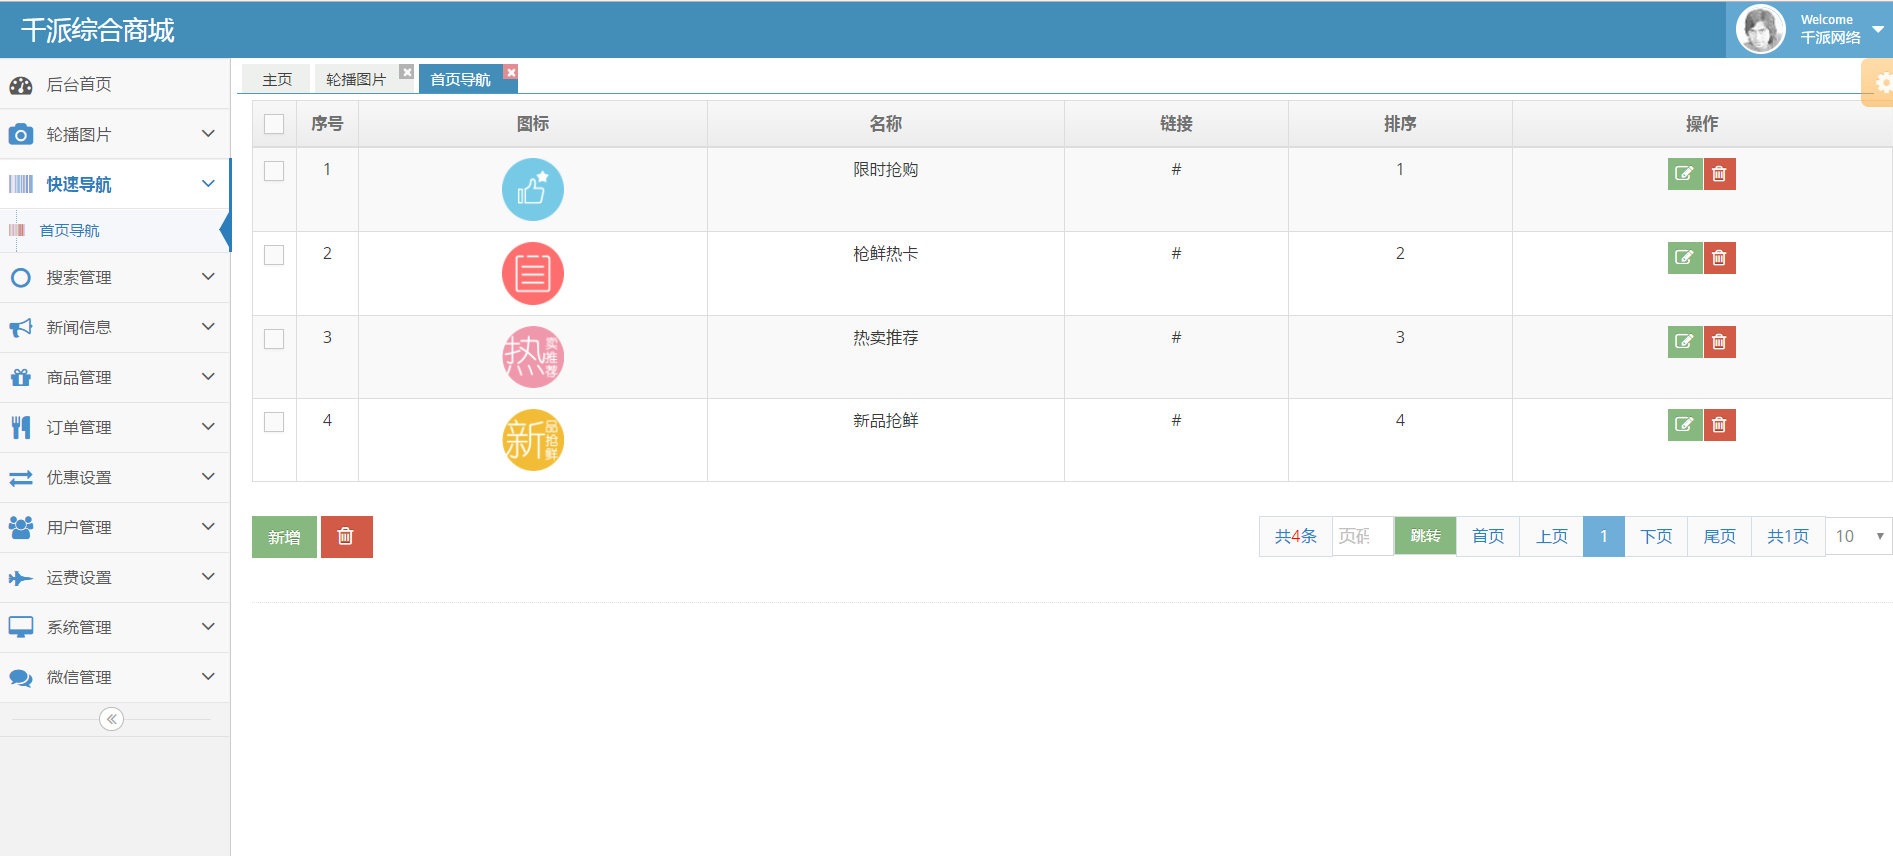
Task: Click the red 枪鲜热卡 icon image
Action: [533, 274]
